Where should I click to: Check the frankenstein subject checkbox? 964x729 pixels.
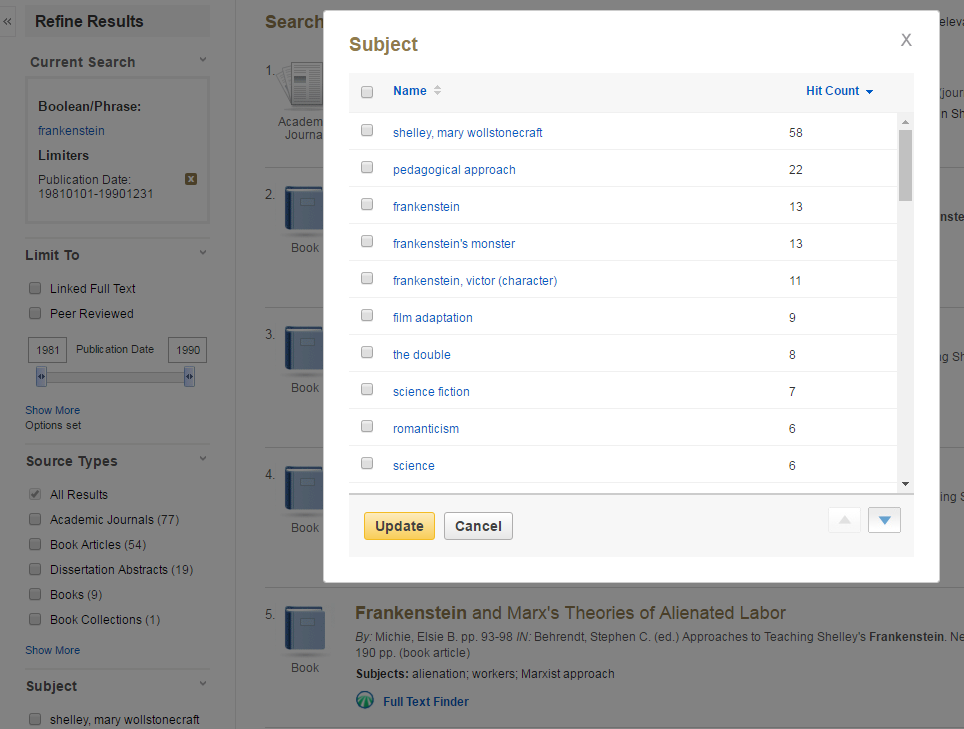coord(367,204)
